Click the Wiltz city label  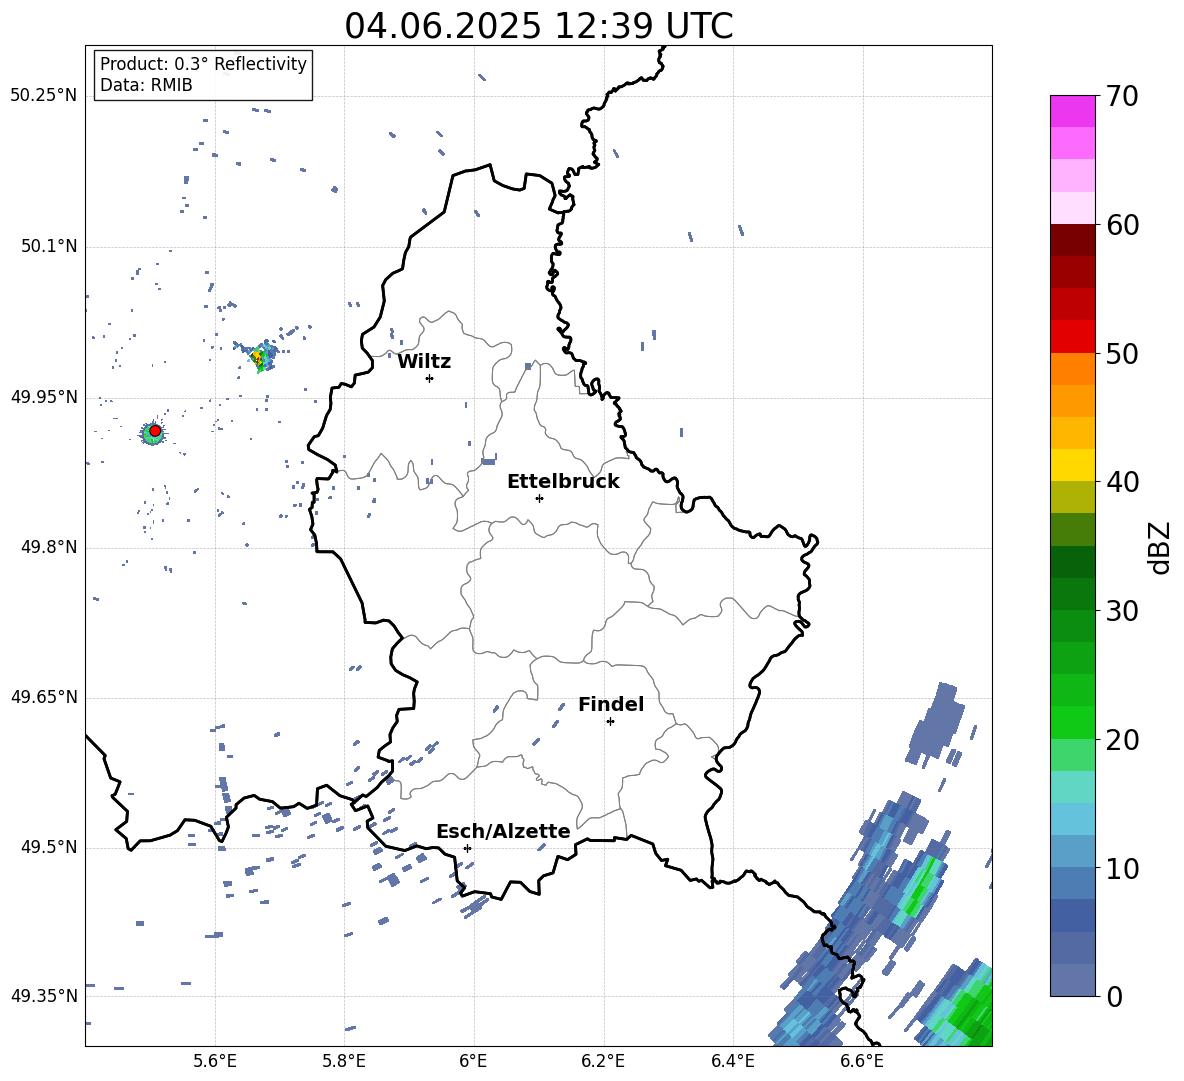(x=424, y=362)
